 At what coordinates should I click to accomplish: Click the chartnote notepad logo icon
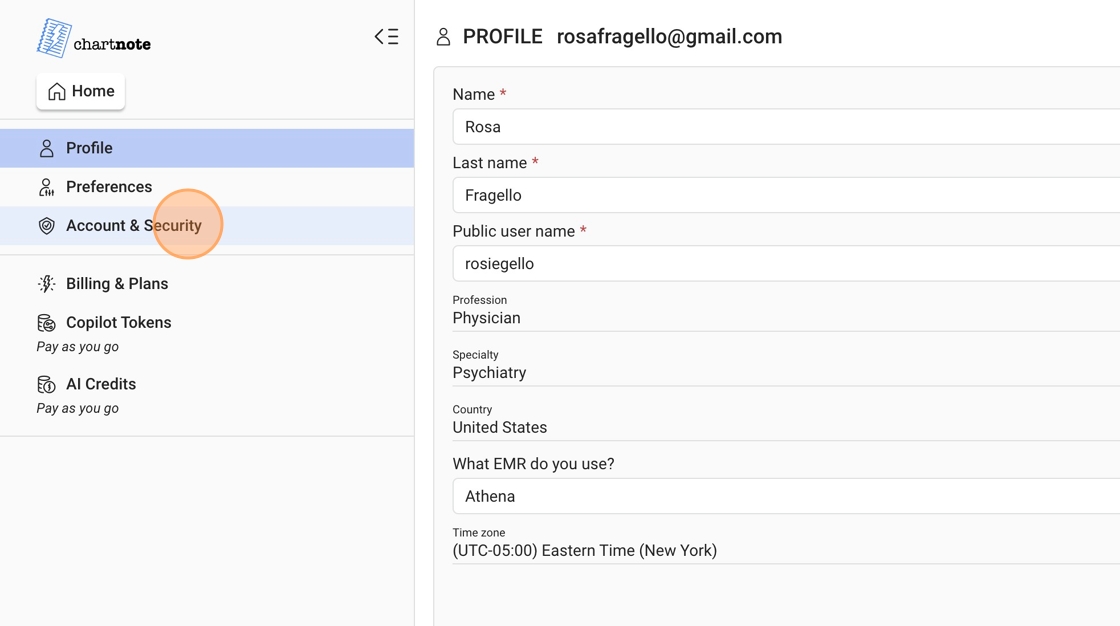click(x=54, y=38)
